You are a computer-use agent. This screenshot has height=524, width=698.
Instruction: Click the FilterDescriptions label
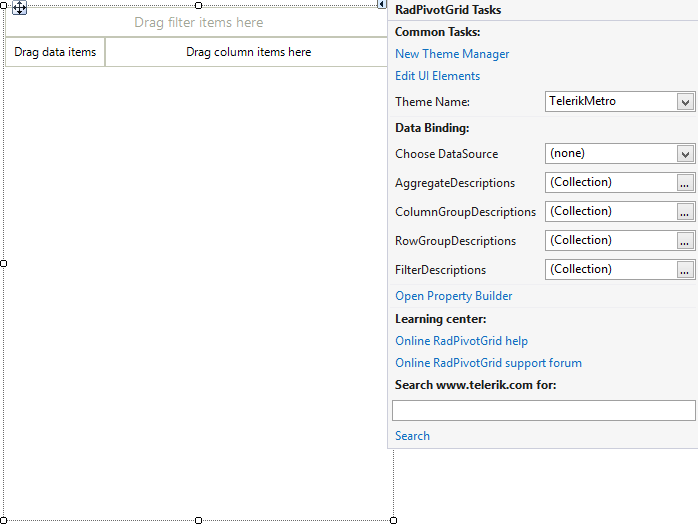pyautogui.click(x=440, y=270)
